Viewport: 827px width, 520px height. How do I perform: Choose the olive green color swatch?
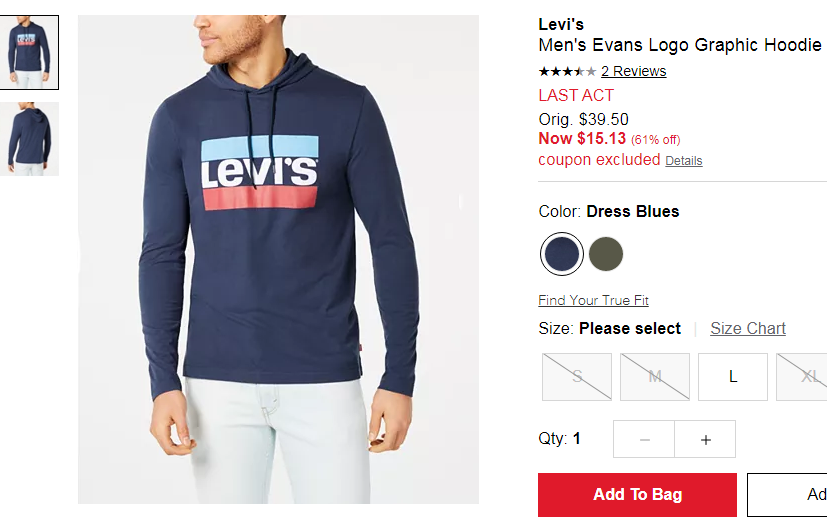pos(605,254)
